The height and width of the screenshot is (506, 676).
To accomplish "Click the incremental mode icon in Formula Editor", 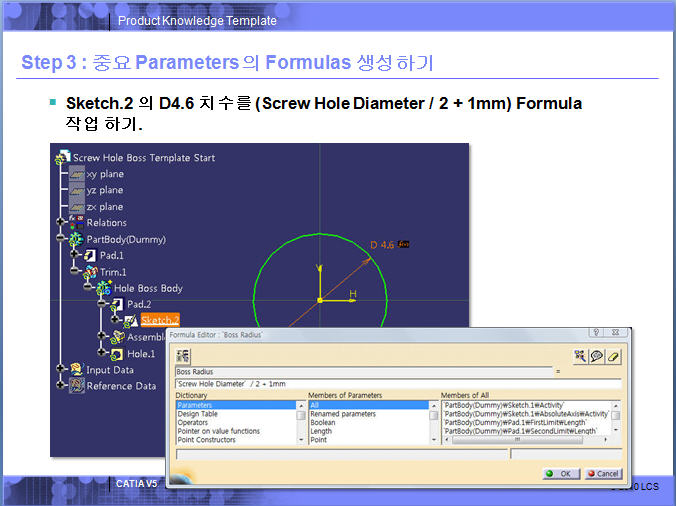I will click(184, 356).
